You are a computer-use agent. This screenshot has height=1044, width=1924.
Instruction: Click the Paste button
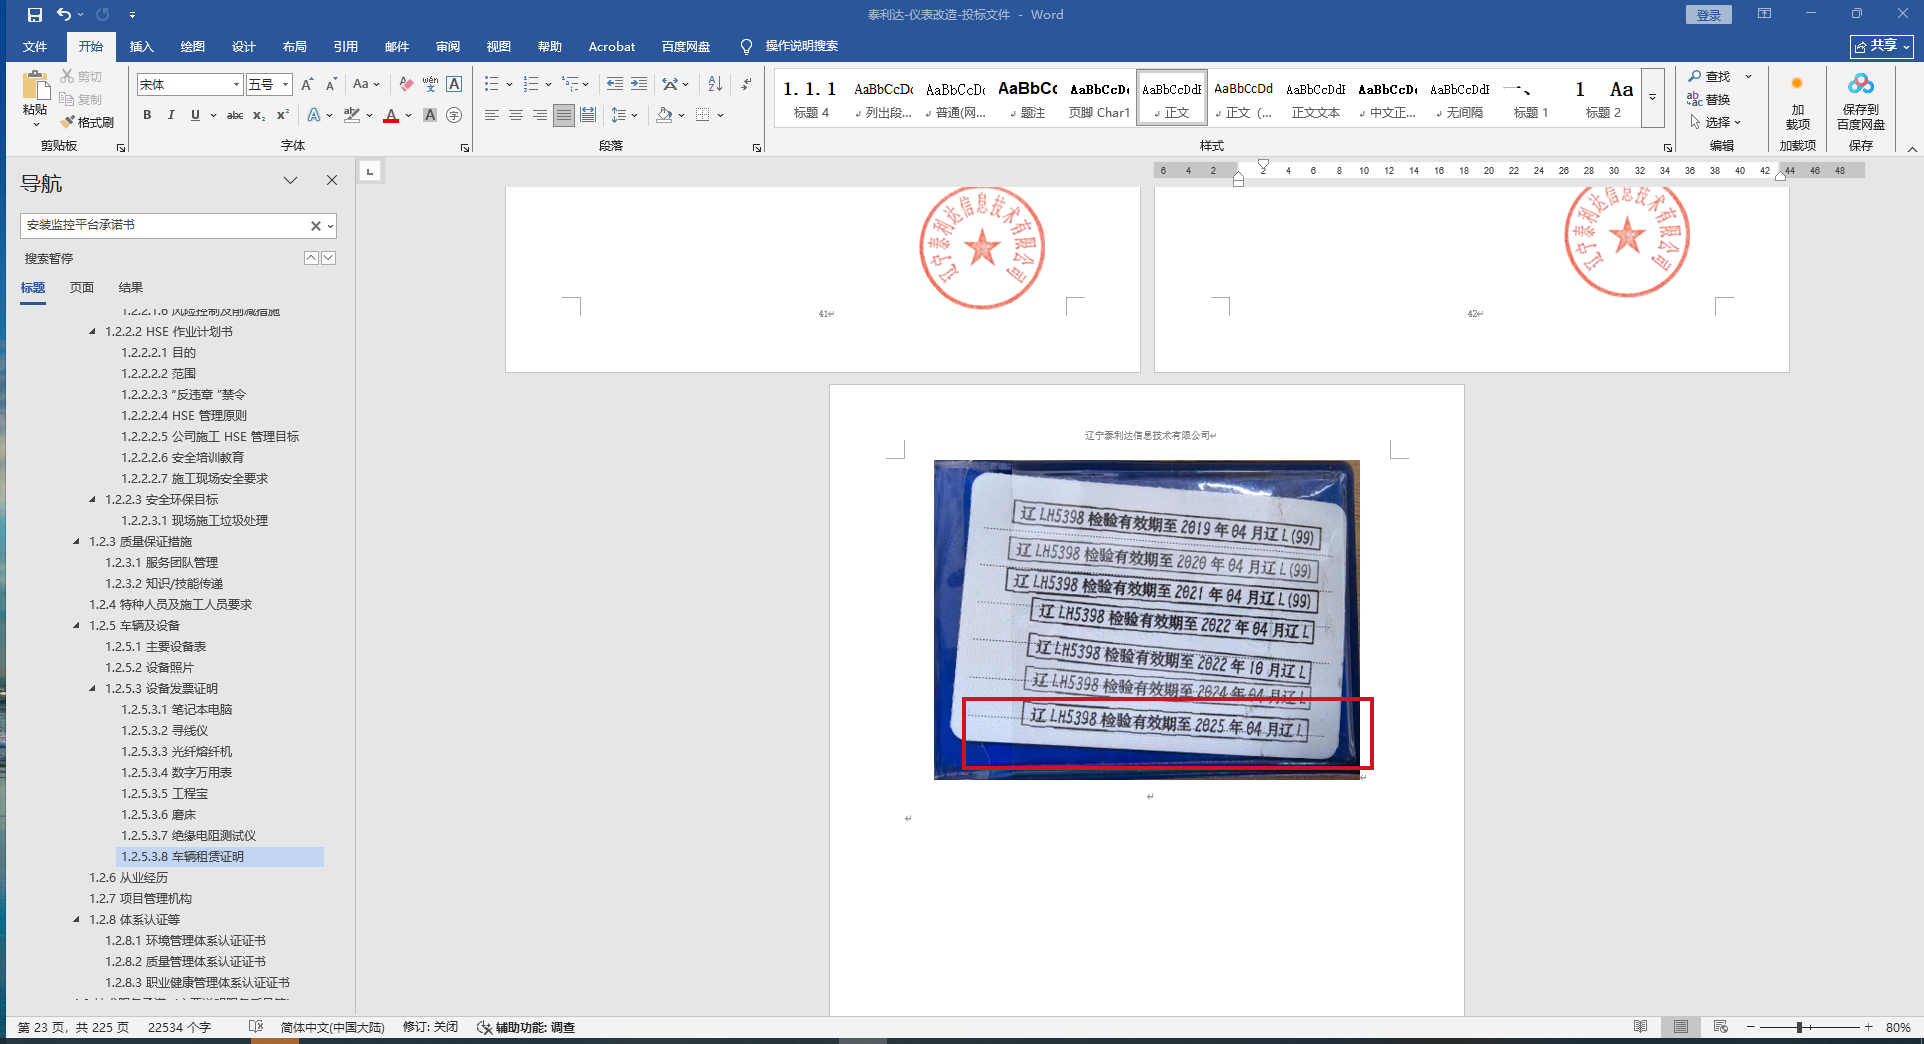point(35,98)
